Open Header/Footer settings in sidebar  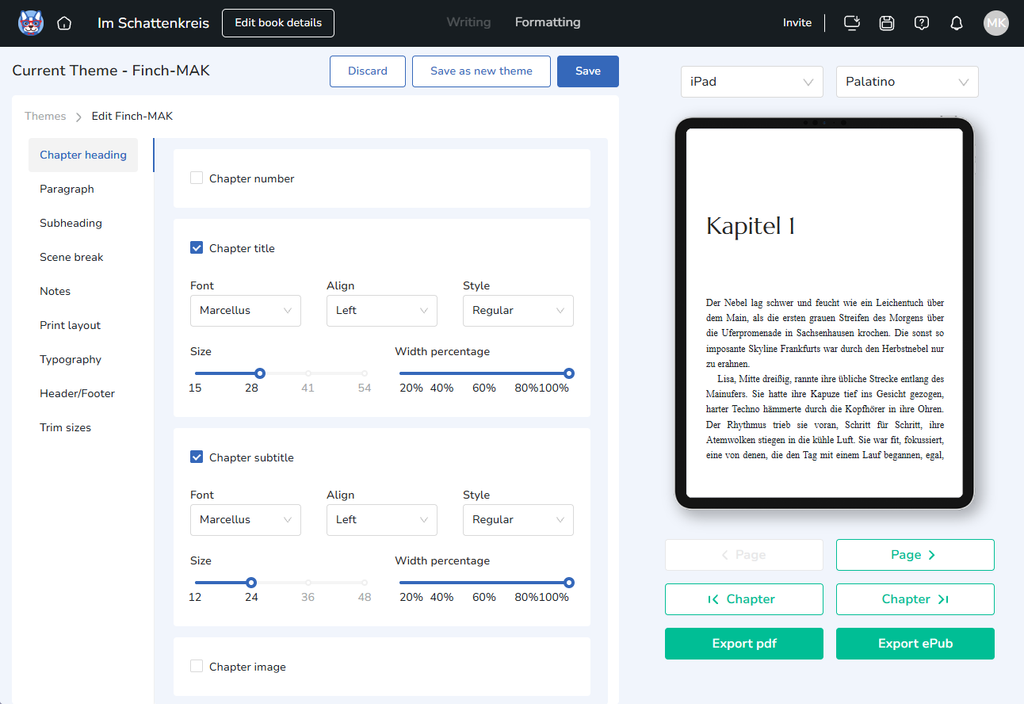(x=77, y=393)
